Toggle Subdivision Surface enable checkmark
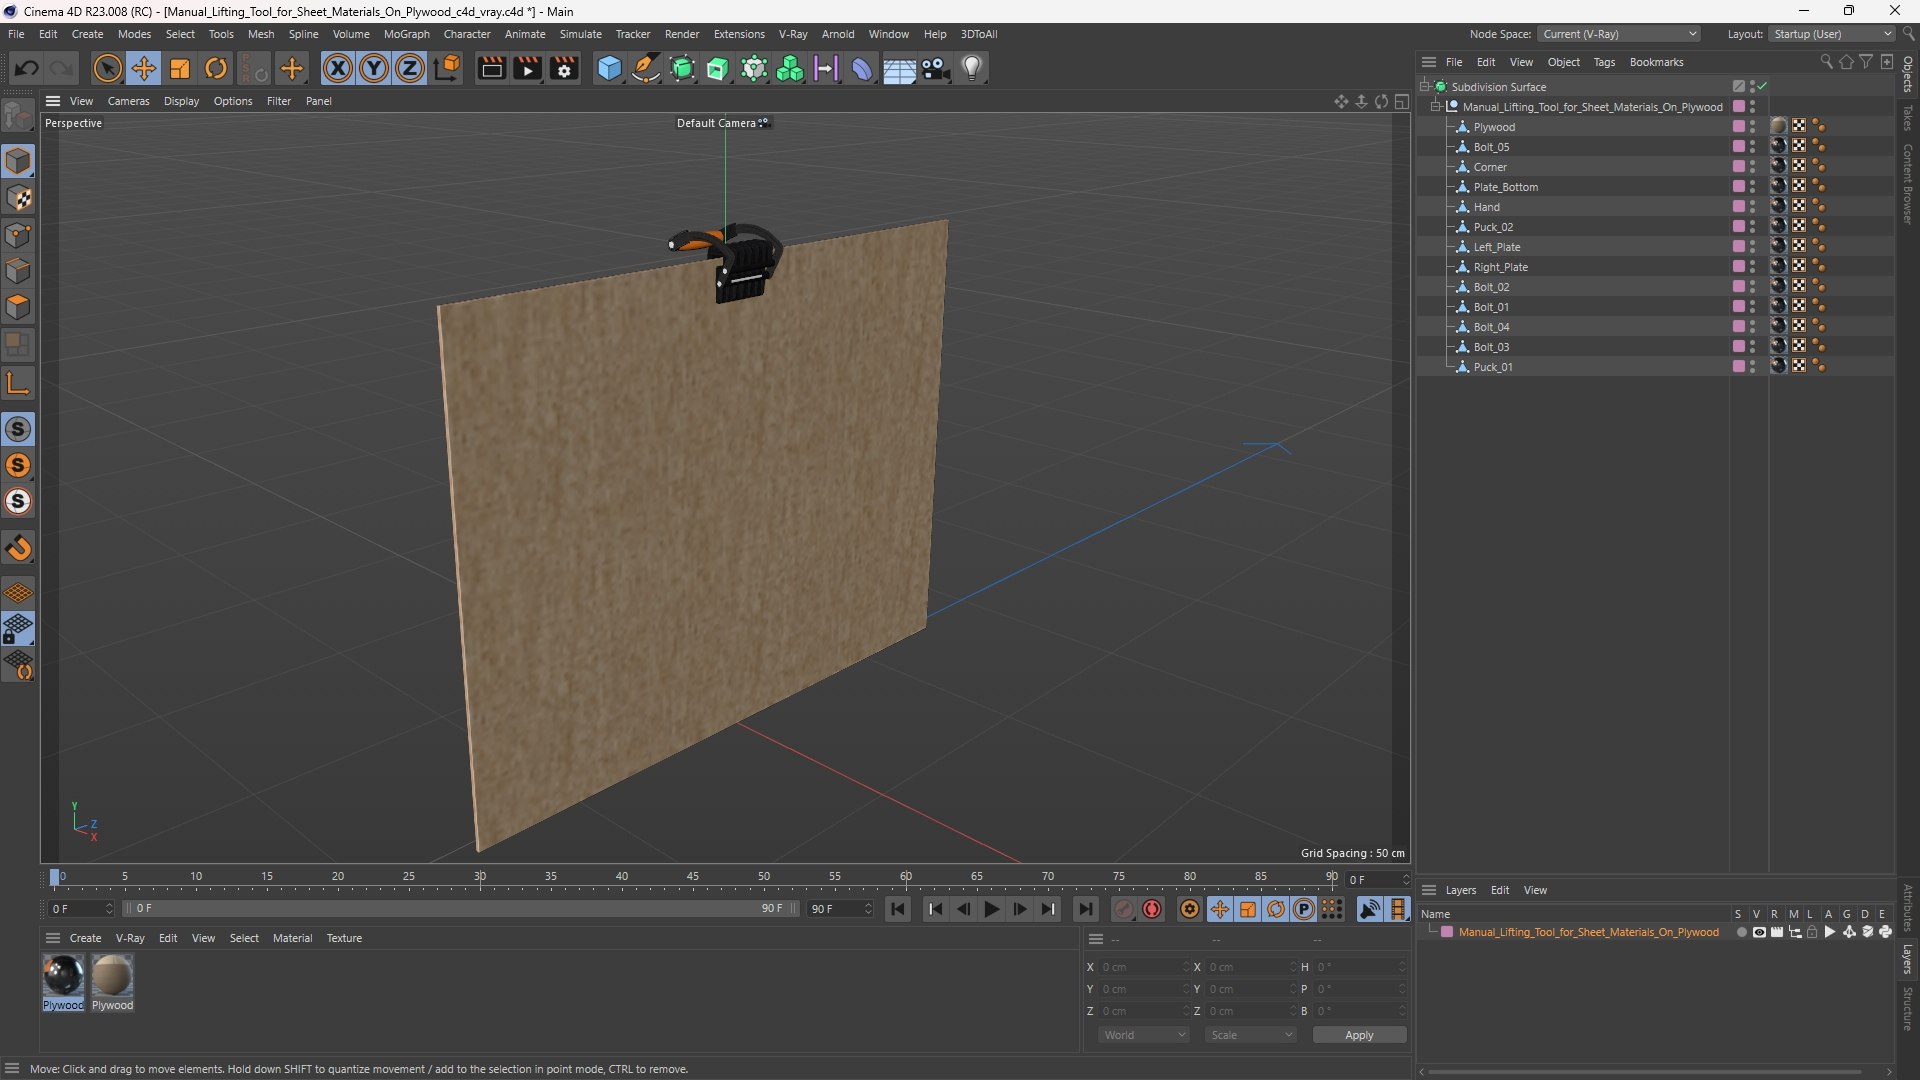 click(x=1763, y=86)
